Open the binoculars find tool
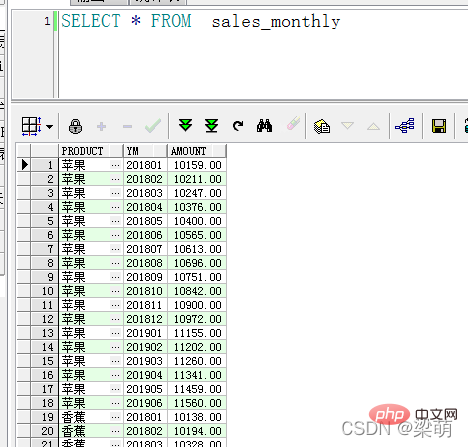Screen dimensions: 468x447 click(x=264, y=126)
